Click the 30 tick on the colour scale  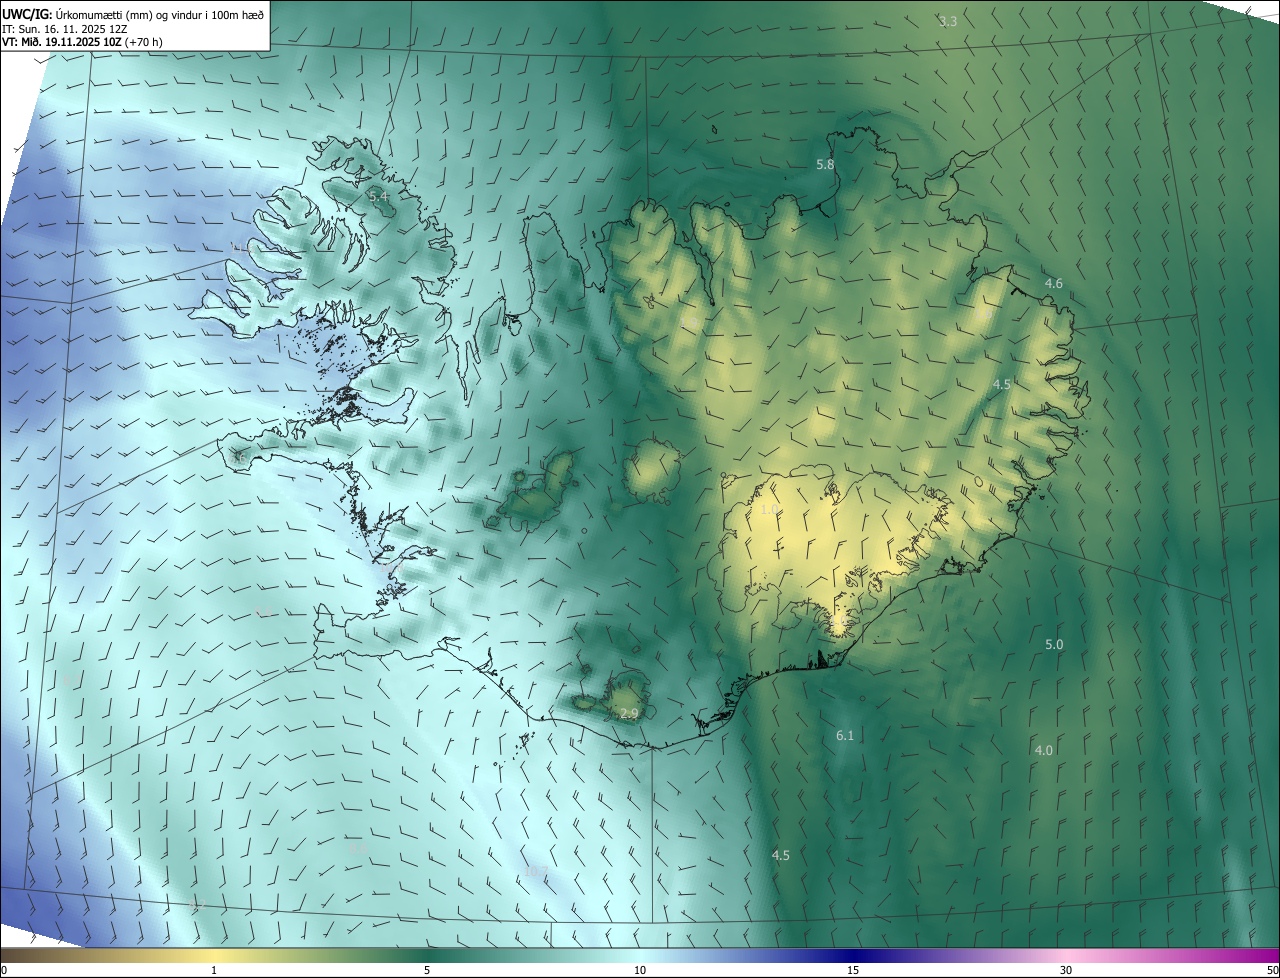pos(1066,971)
